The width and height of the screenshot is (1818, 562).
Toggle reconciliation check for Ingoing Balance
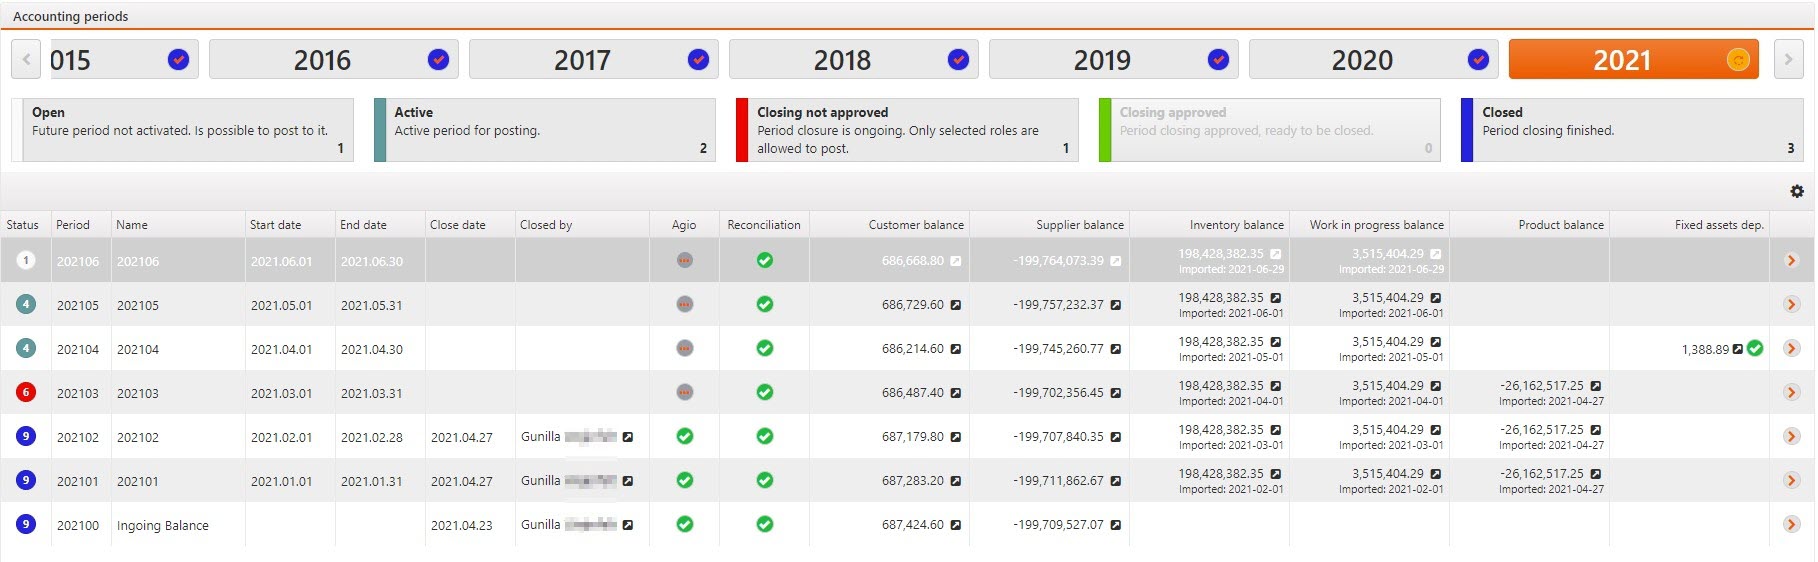(765, 524)
